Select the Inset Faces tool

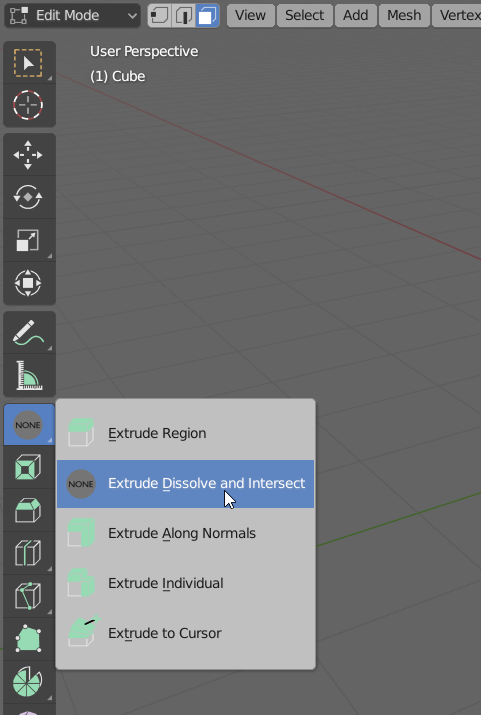pos(29,467)
